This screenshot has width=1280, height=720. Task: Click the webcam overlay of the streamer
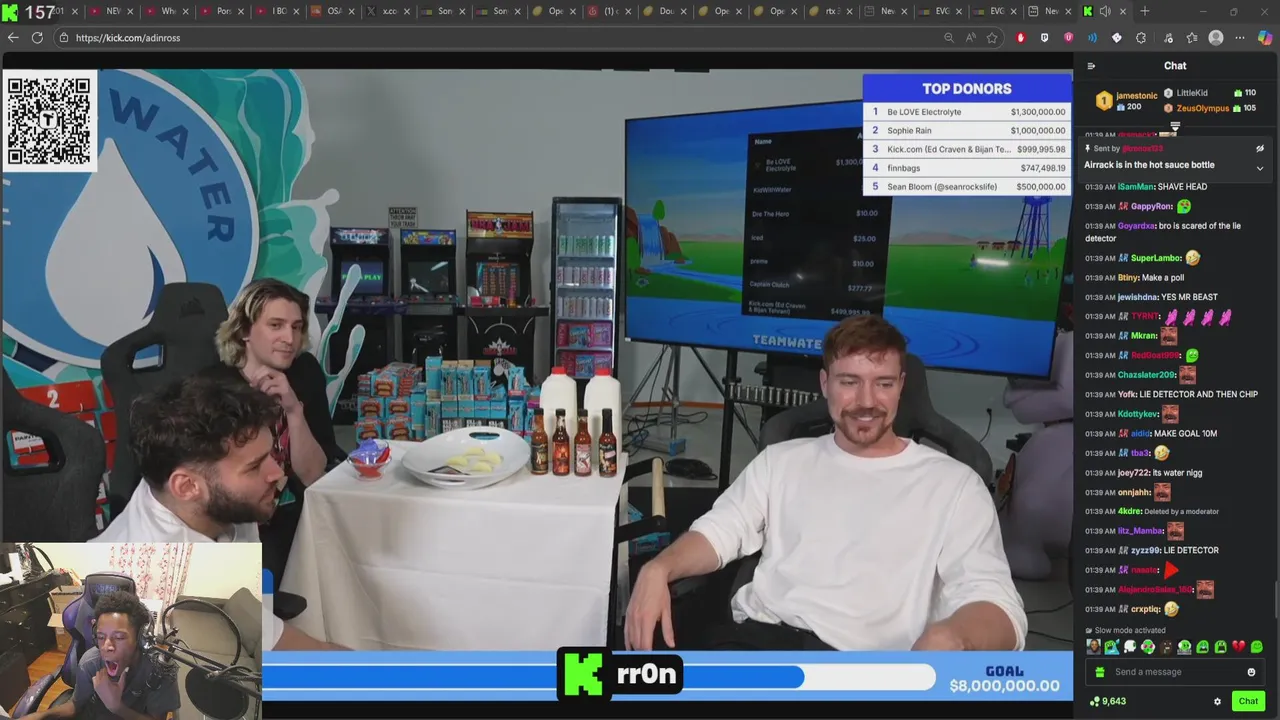point(130,631)
